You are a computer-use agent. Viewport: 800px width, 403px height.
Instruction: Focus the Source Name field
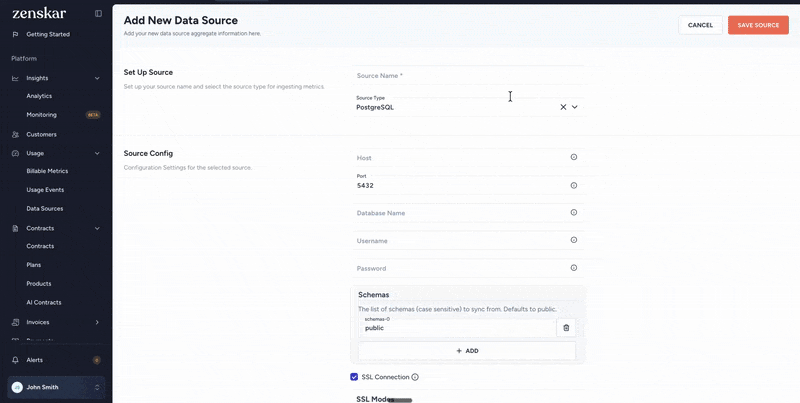[467, 75]
